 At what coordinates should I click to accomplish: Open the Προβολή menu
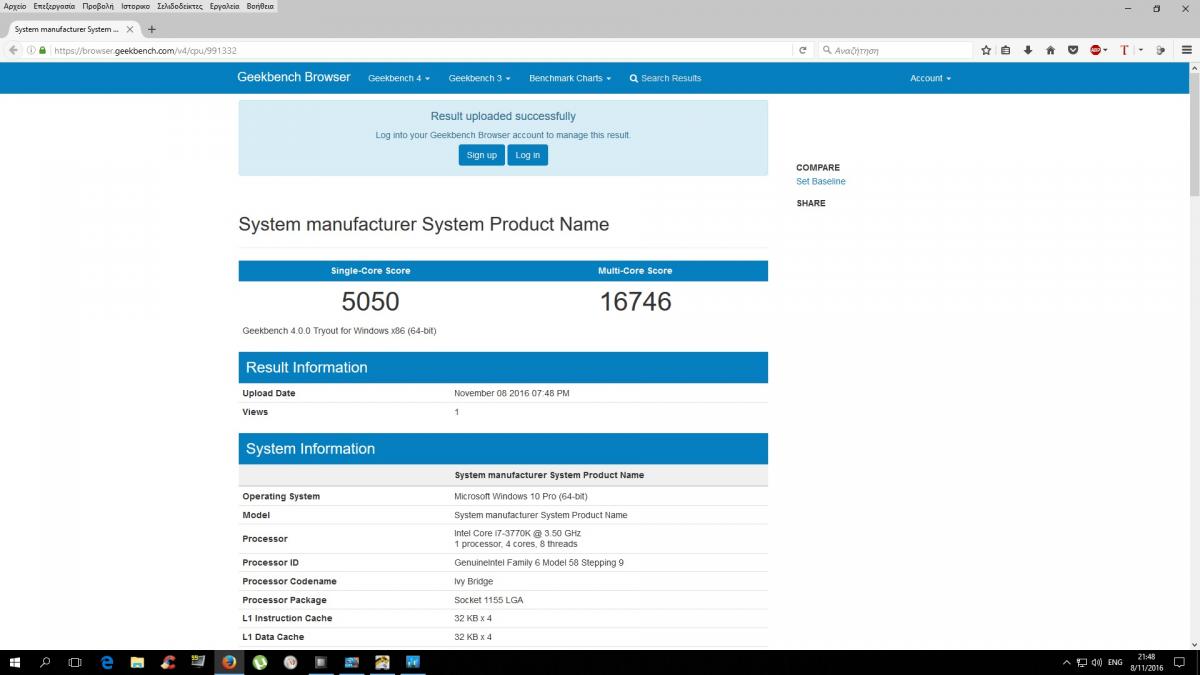98,6
